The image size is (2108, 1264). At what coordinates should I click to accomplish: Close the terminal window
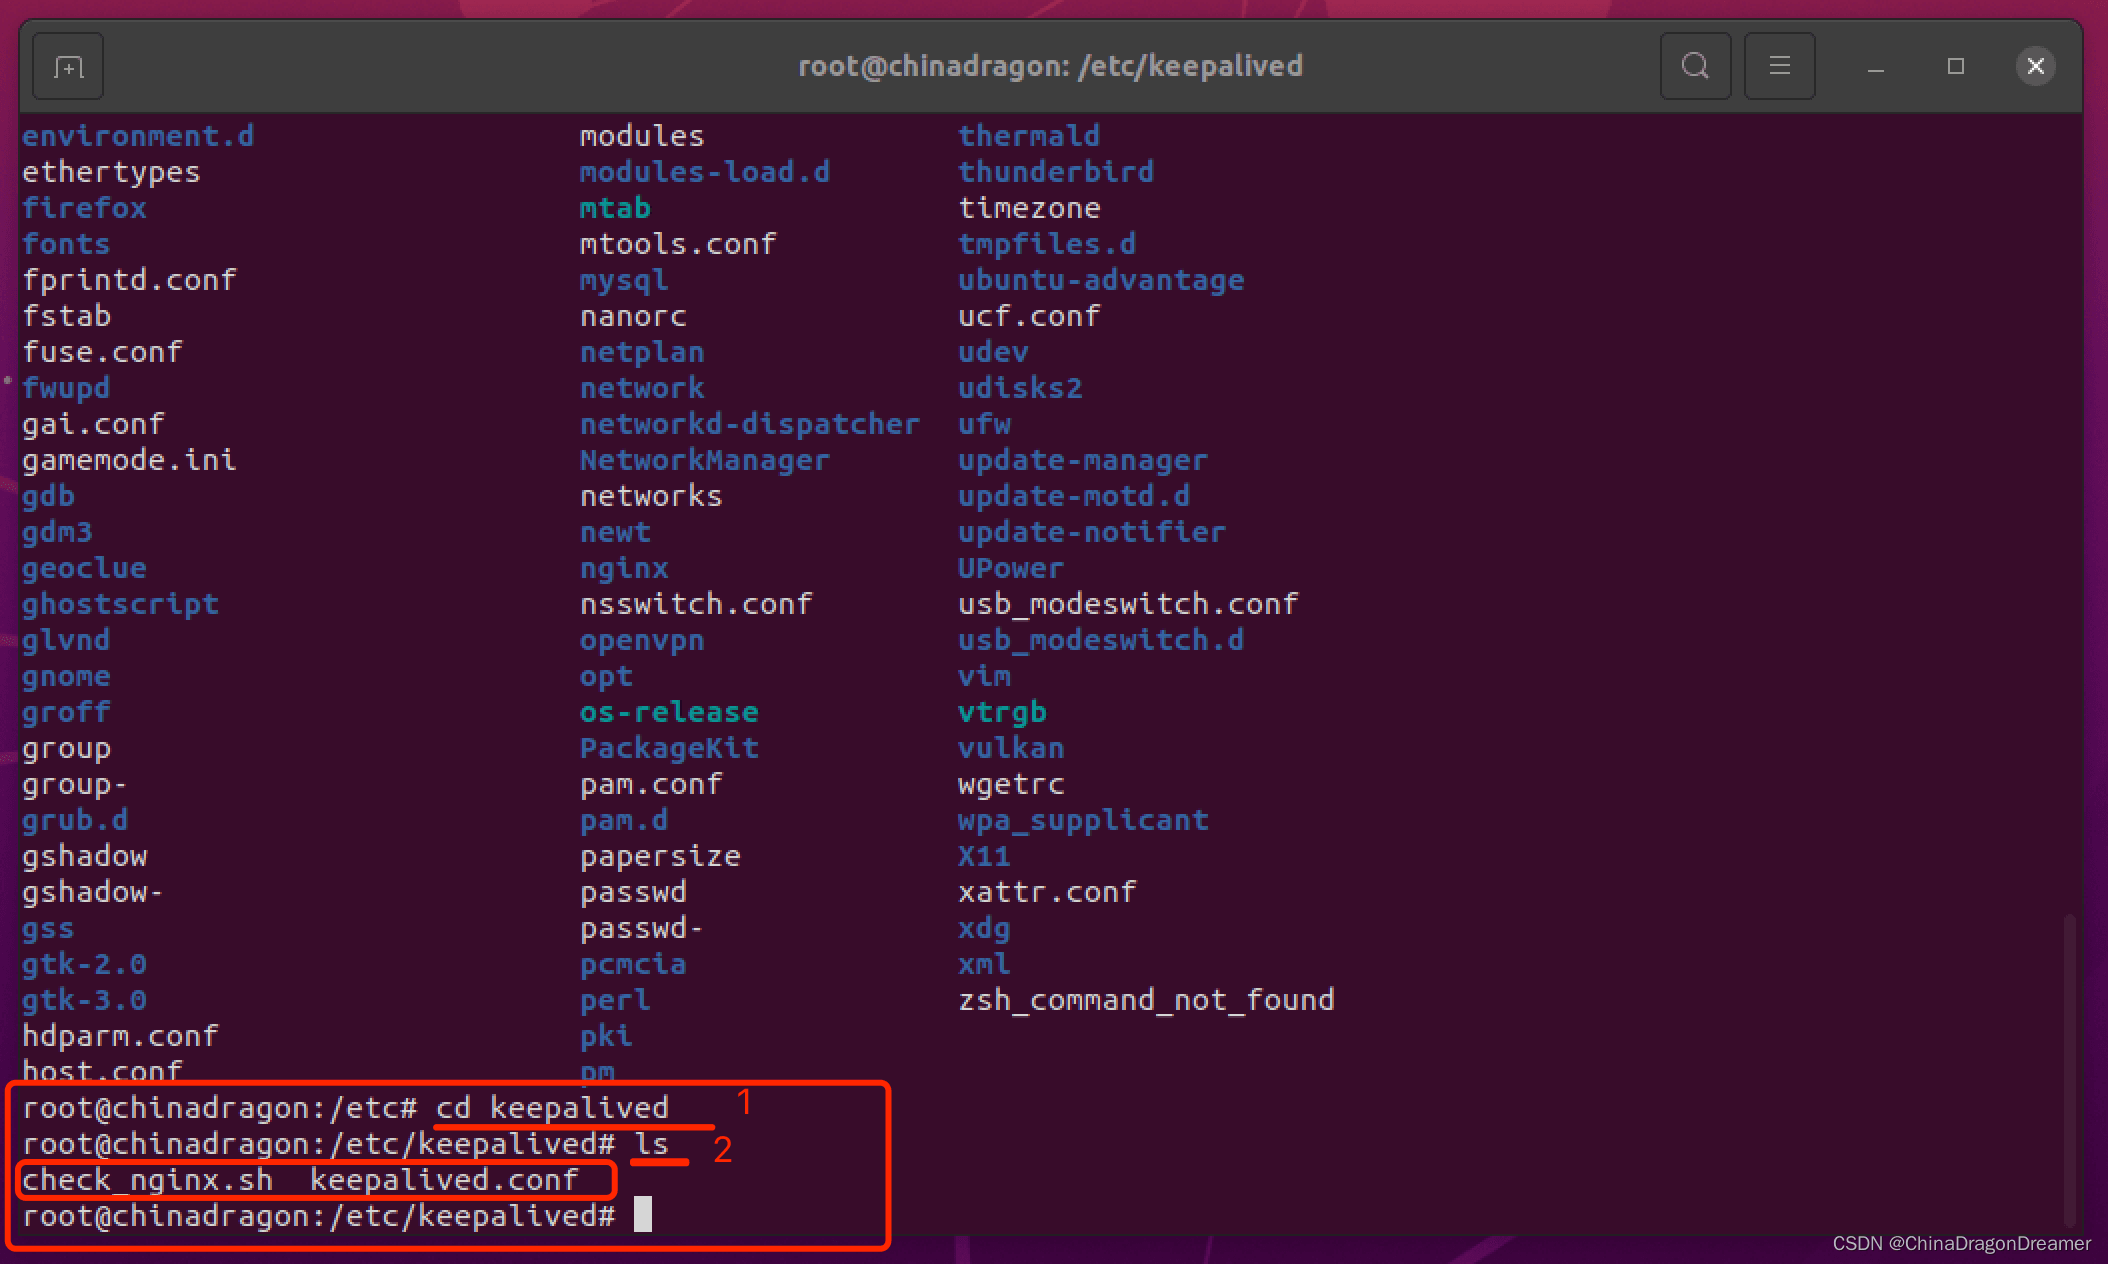point(2035,66)
